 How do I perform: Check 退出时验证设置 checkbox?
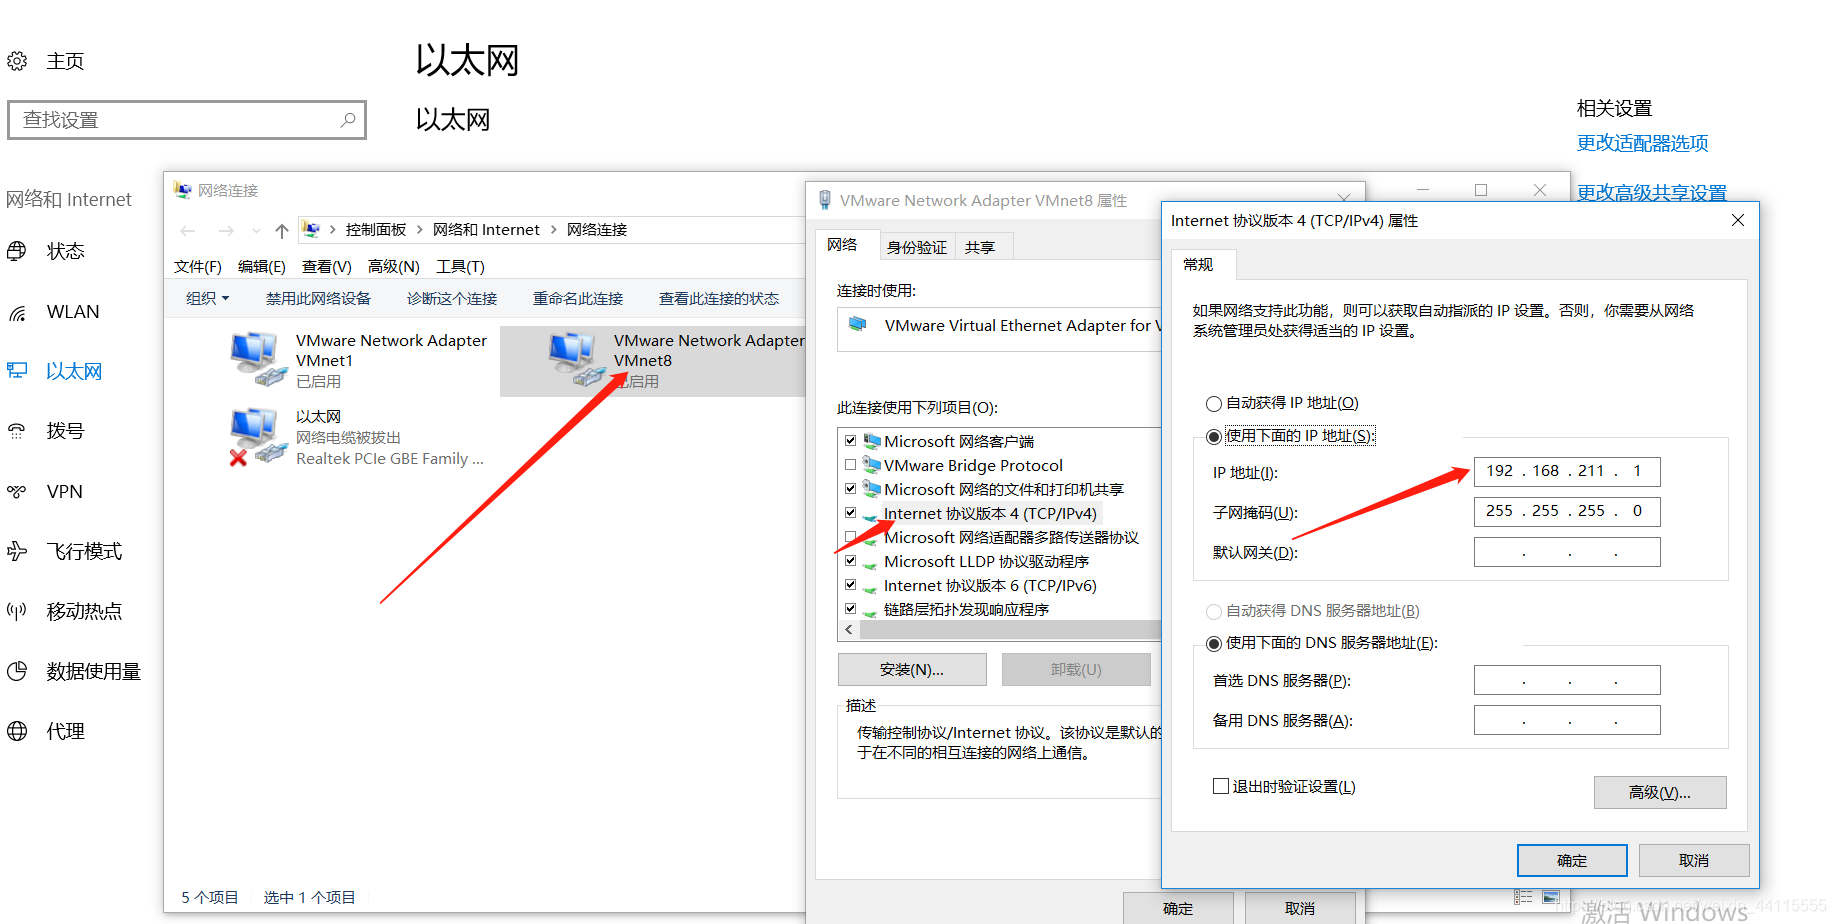point(1221,787)
